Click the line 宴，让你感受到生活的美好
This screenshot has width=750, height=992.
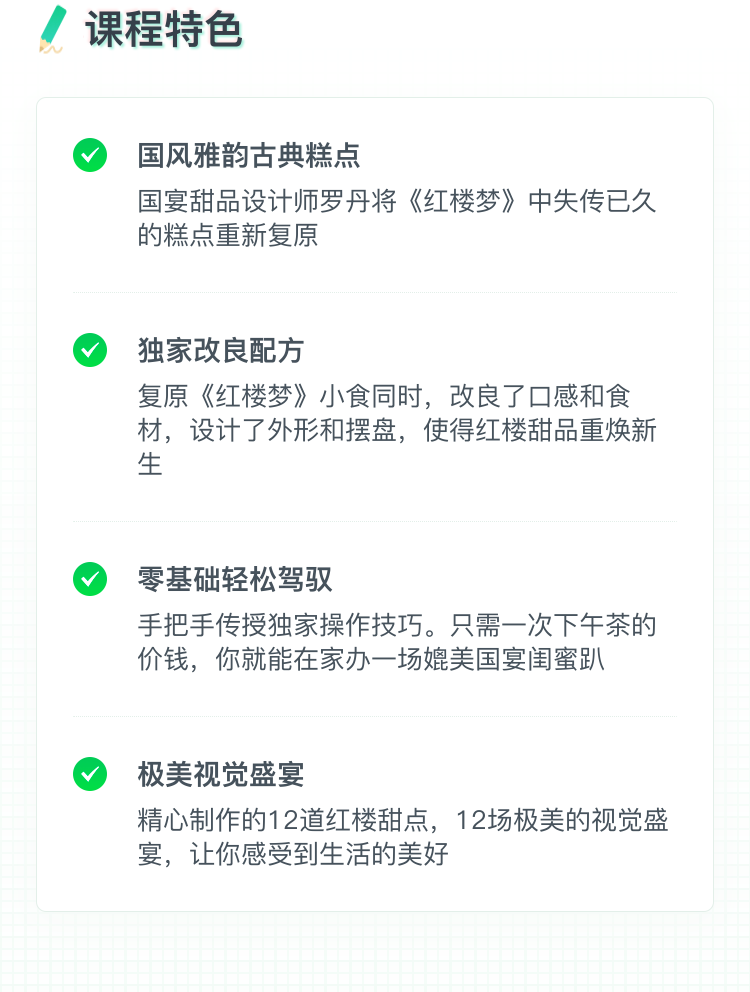[293, 855]
